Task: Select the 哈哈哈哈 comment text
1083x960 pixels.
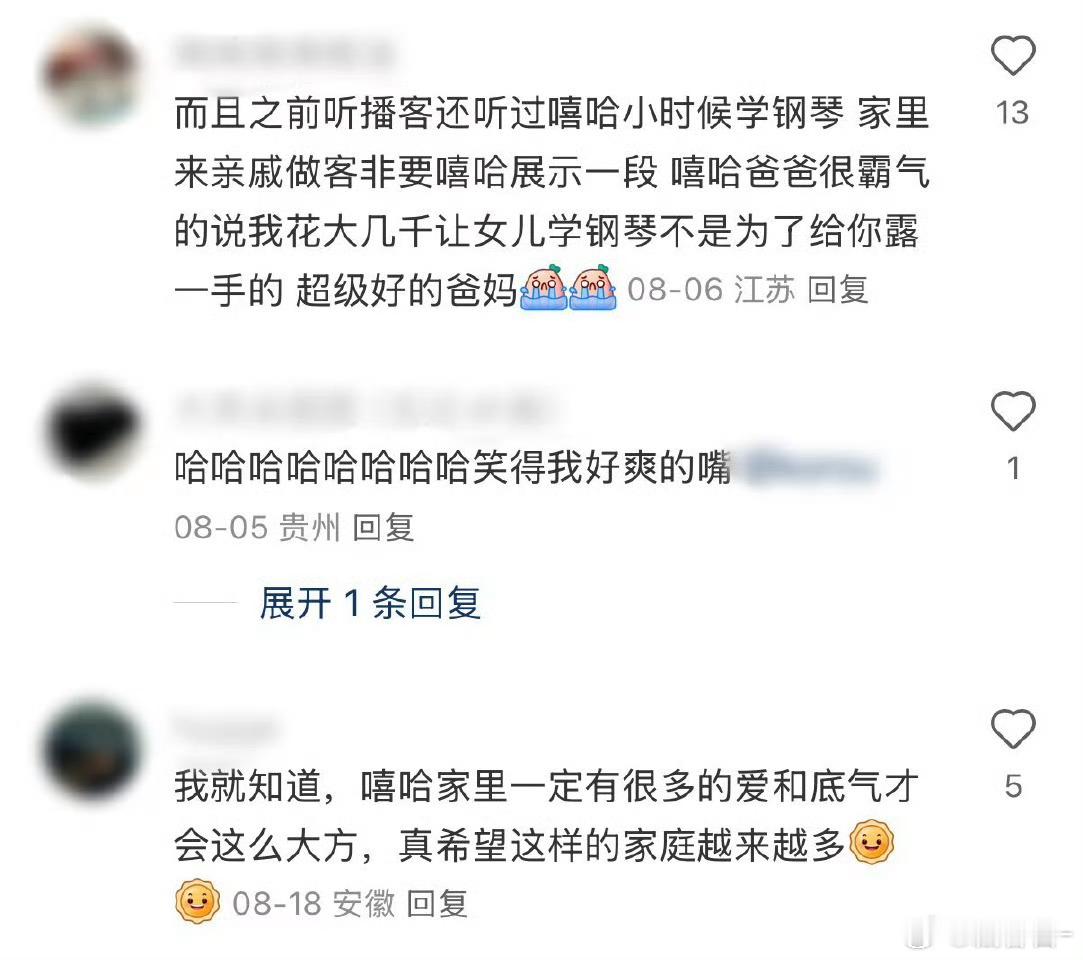Action: tap(452, 468)
